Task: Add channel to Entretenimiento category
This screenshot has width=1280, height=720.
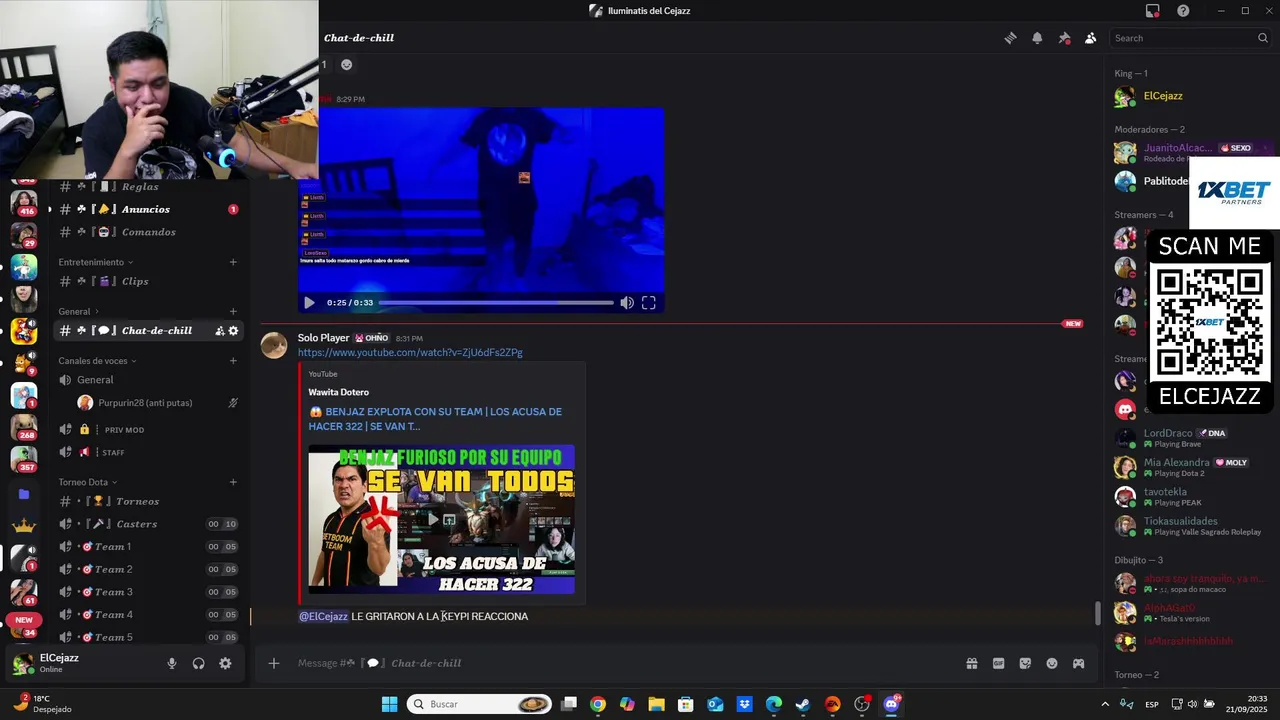Action: (233, 262)
